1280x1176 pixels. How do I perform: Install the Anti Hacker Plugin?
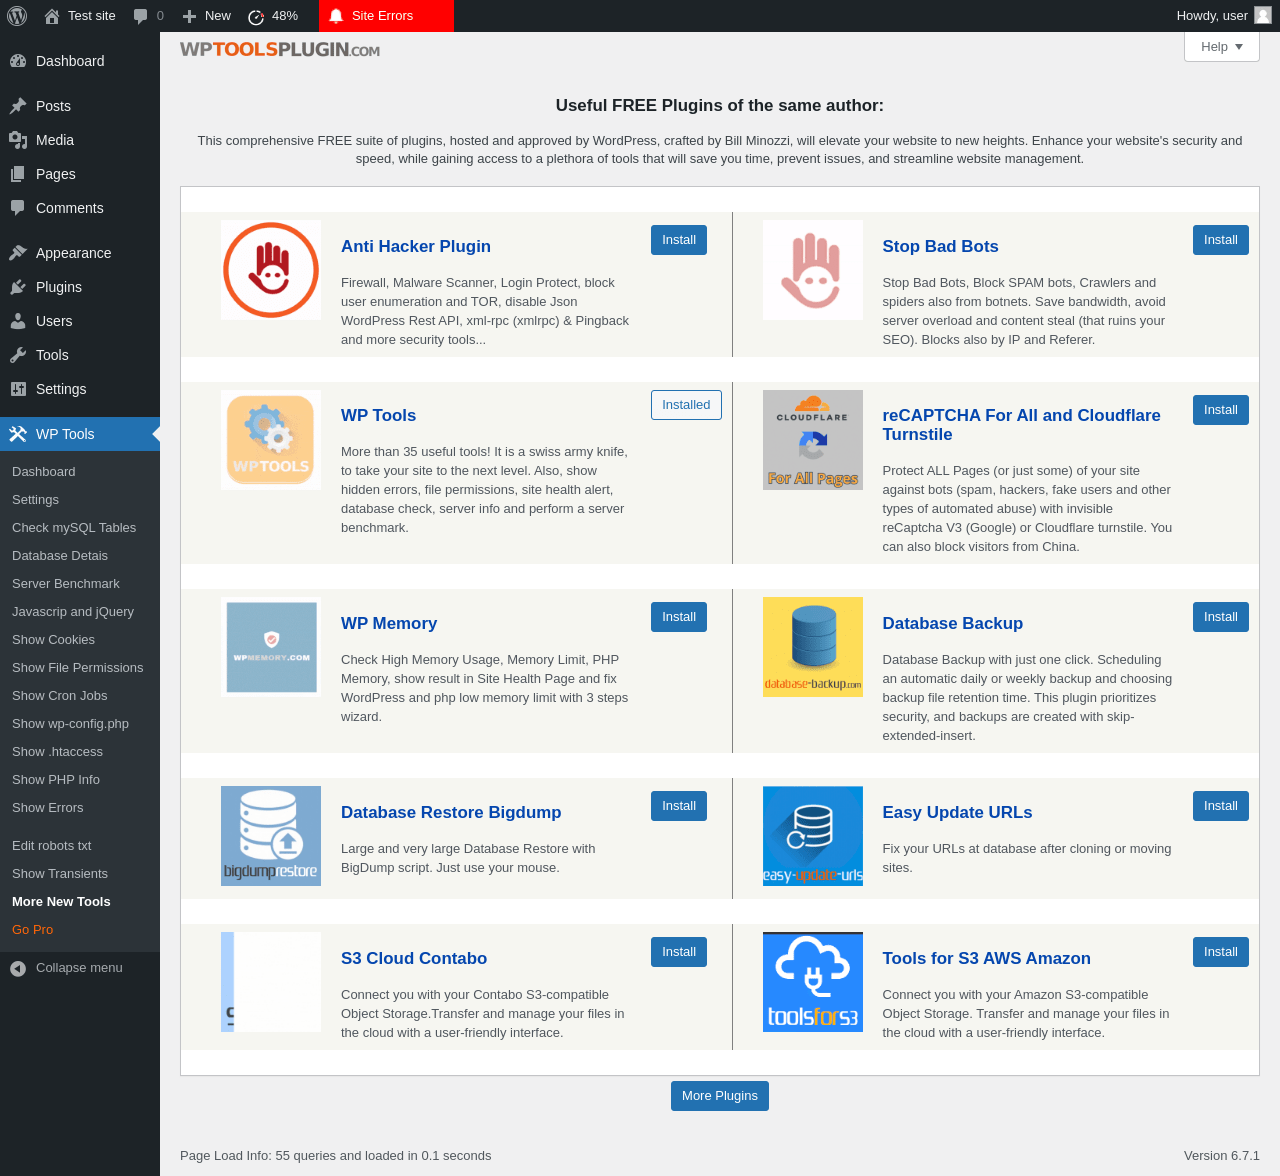[x=679, y=240]
